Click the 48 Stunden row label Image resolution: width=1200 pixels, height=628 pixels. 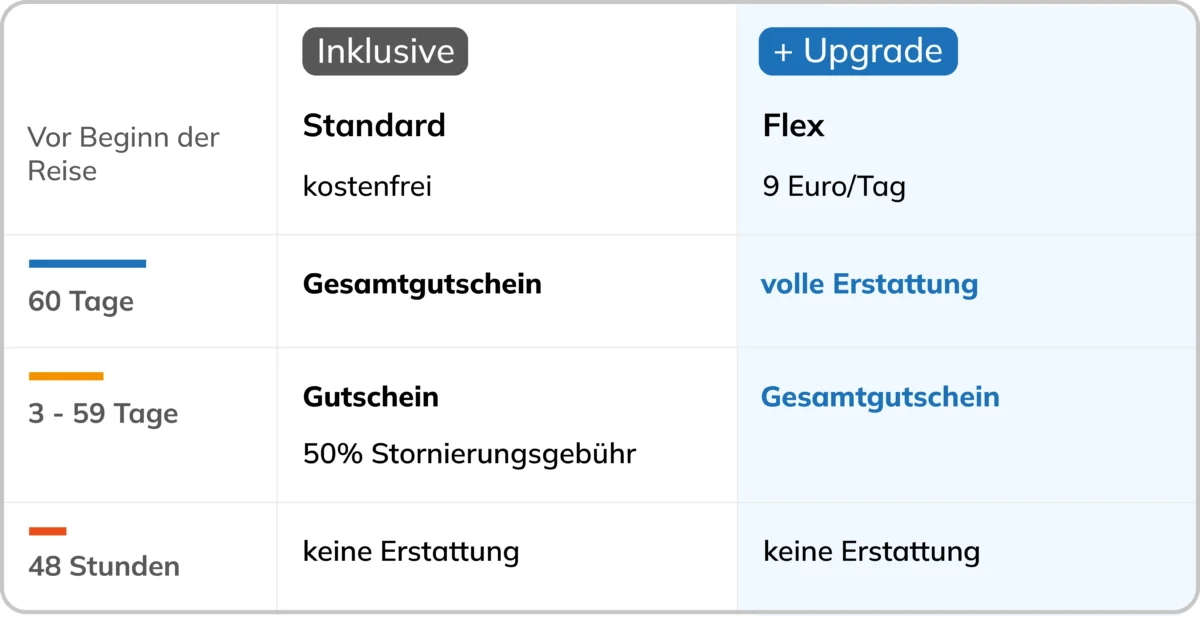(104, 567)
